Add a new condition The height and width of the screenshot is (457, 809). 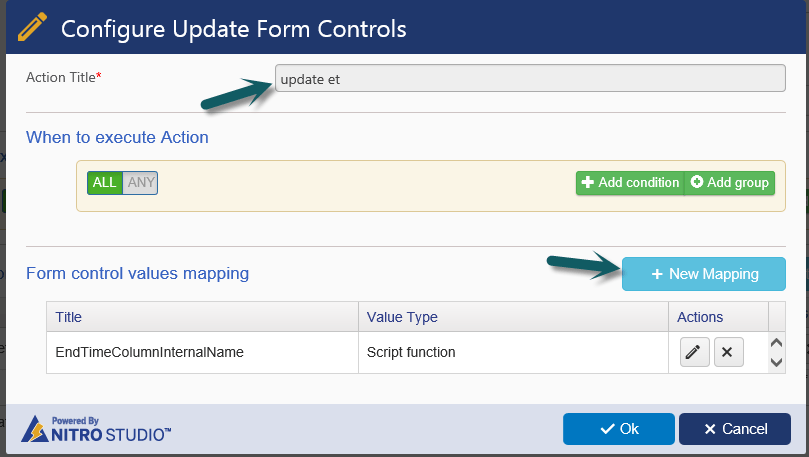pos(630,183)
